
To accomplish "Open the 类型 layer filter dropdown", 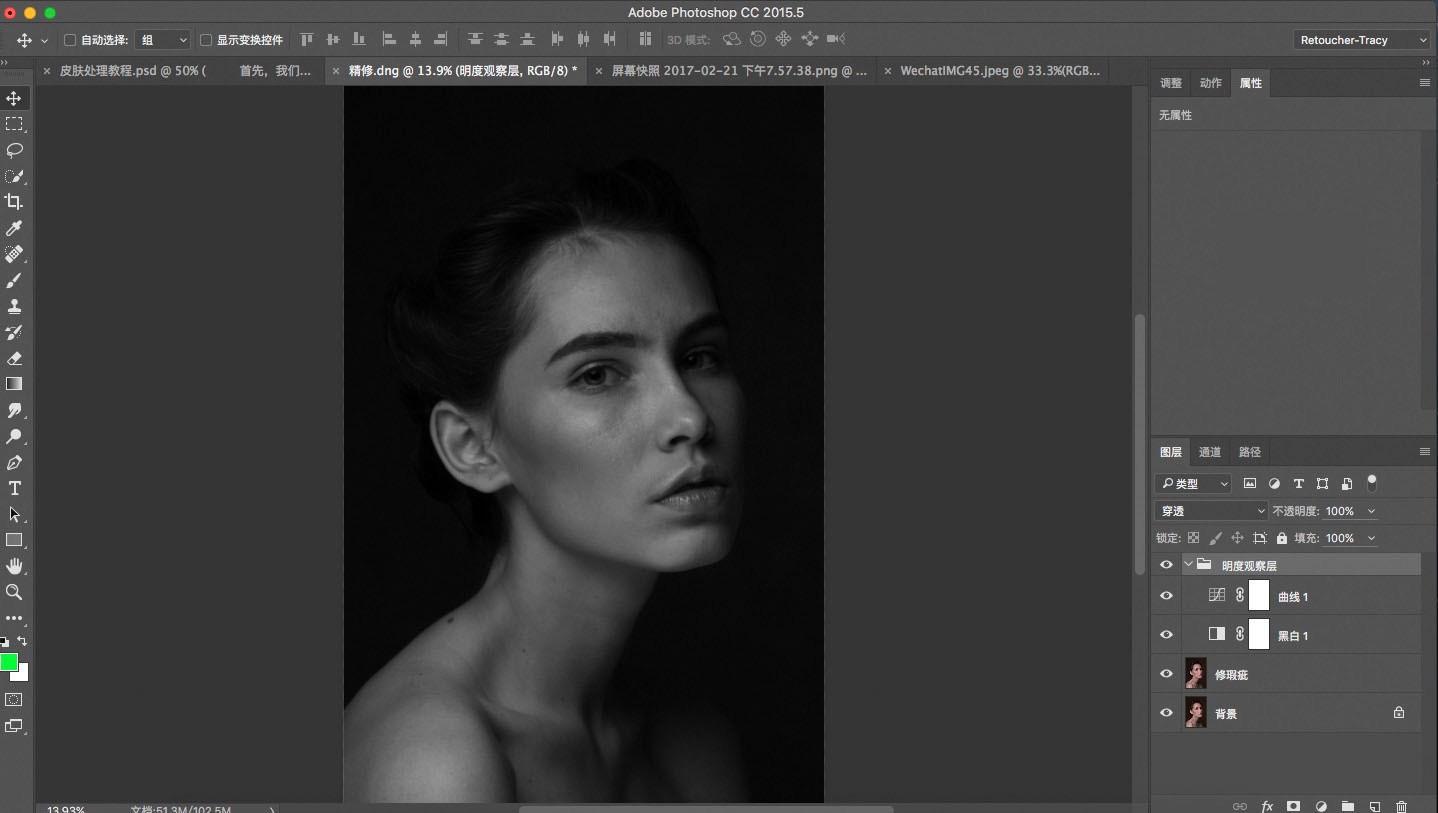I will [1193, 484].
